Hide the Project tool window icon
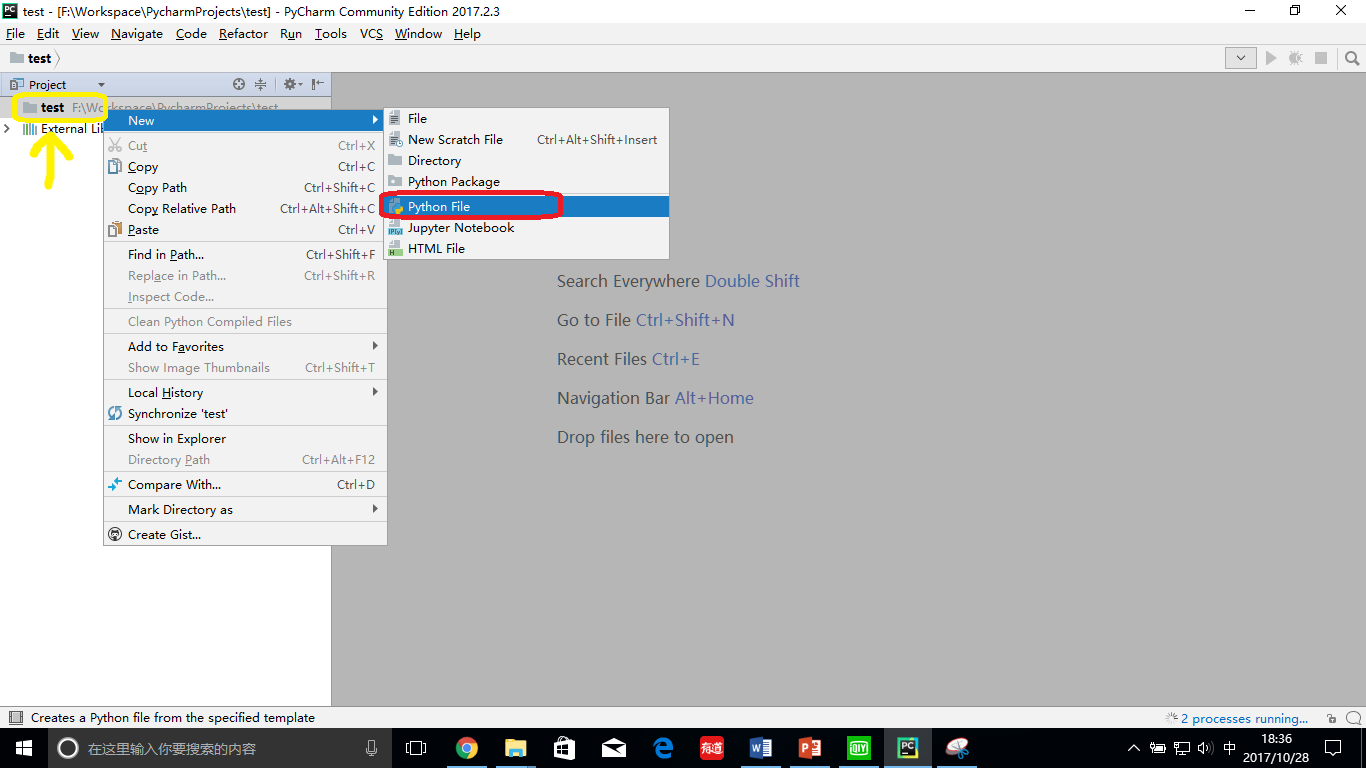 pyautogui.click(x=317, y=85)
